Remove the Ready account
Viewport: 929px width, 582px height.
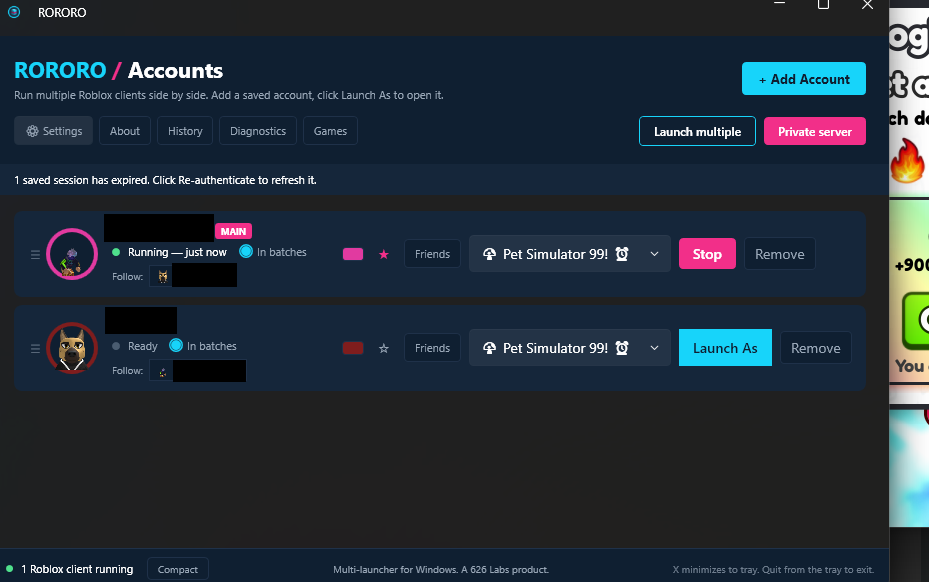[816, 348]
